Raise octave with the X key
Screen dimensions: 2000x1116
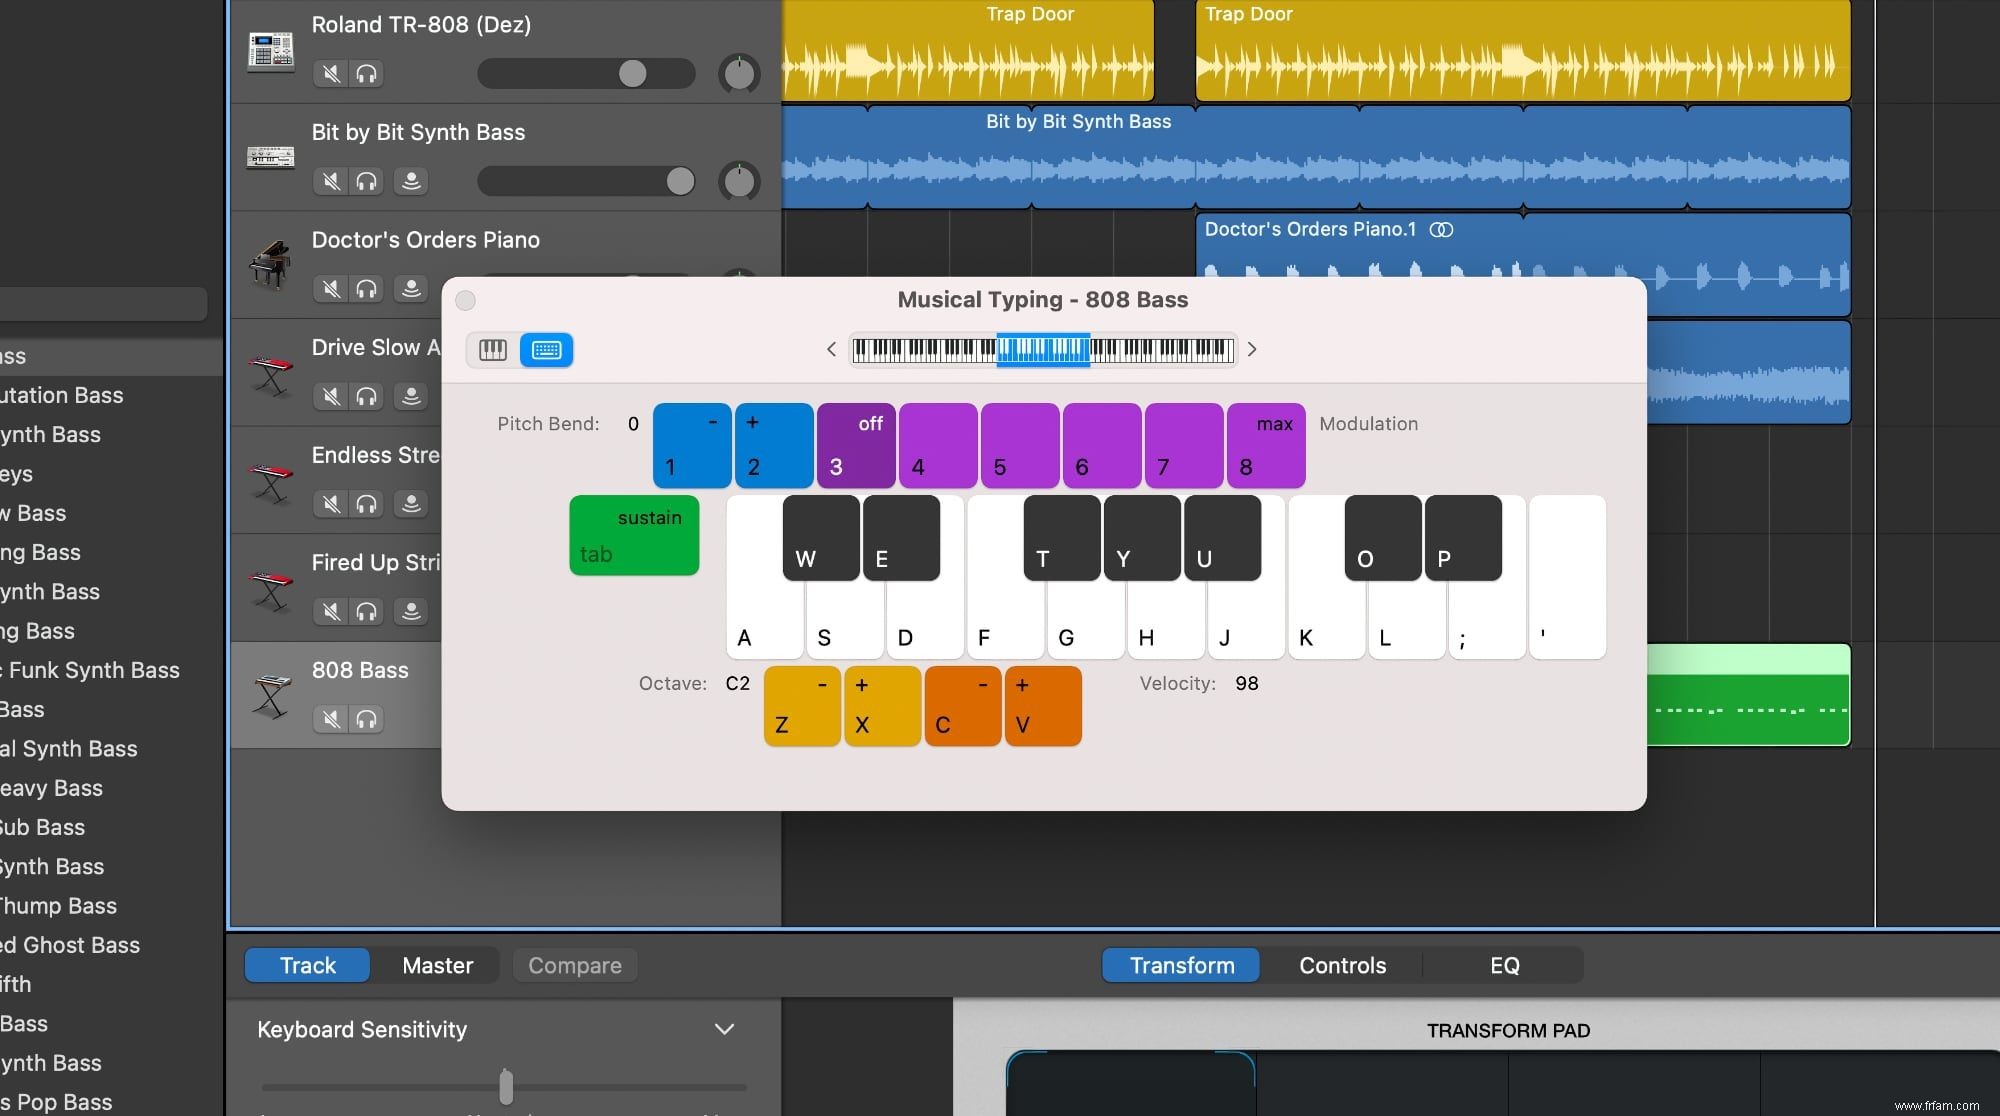pyautogui.click(x=882, y=706)
